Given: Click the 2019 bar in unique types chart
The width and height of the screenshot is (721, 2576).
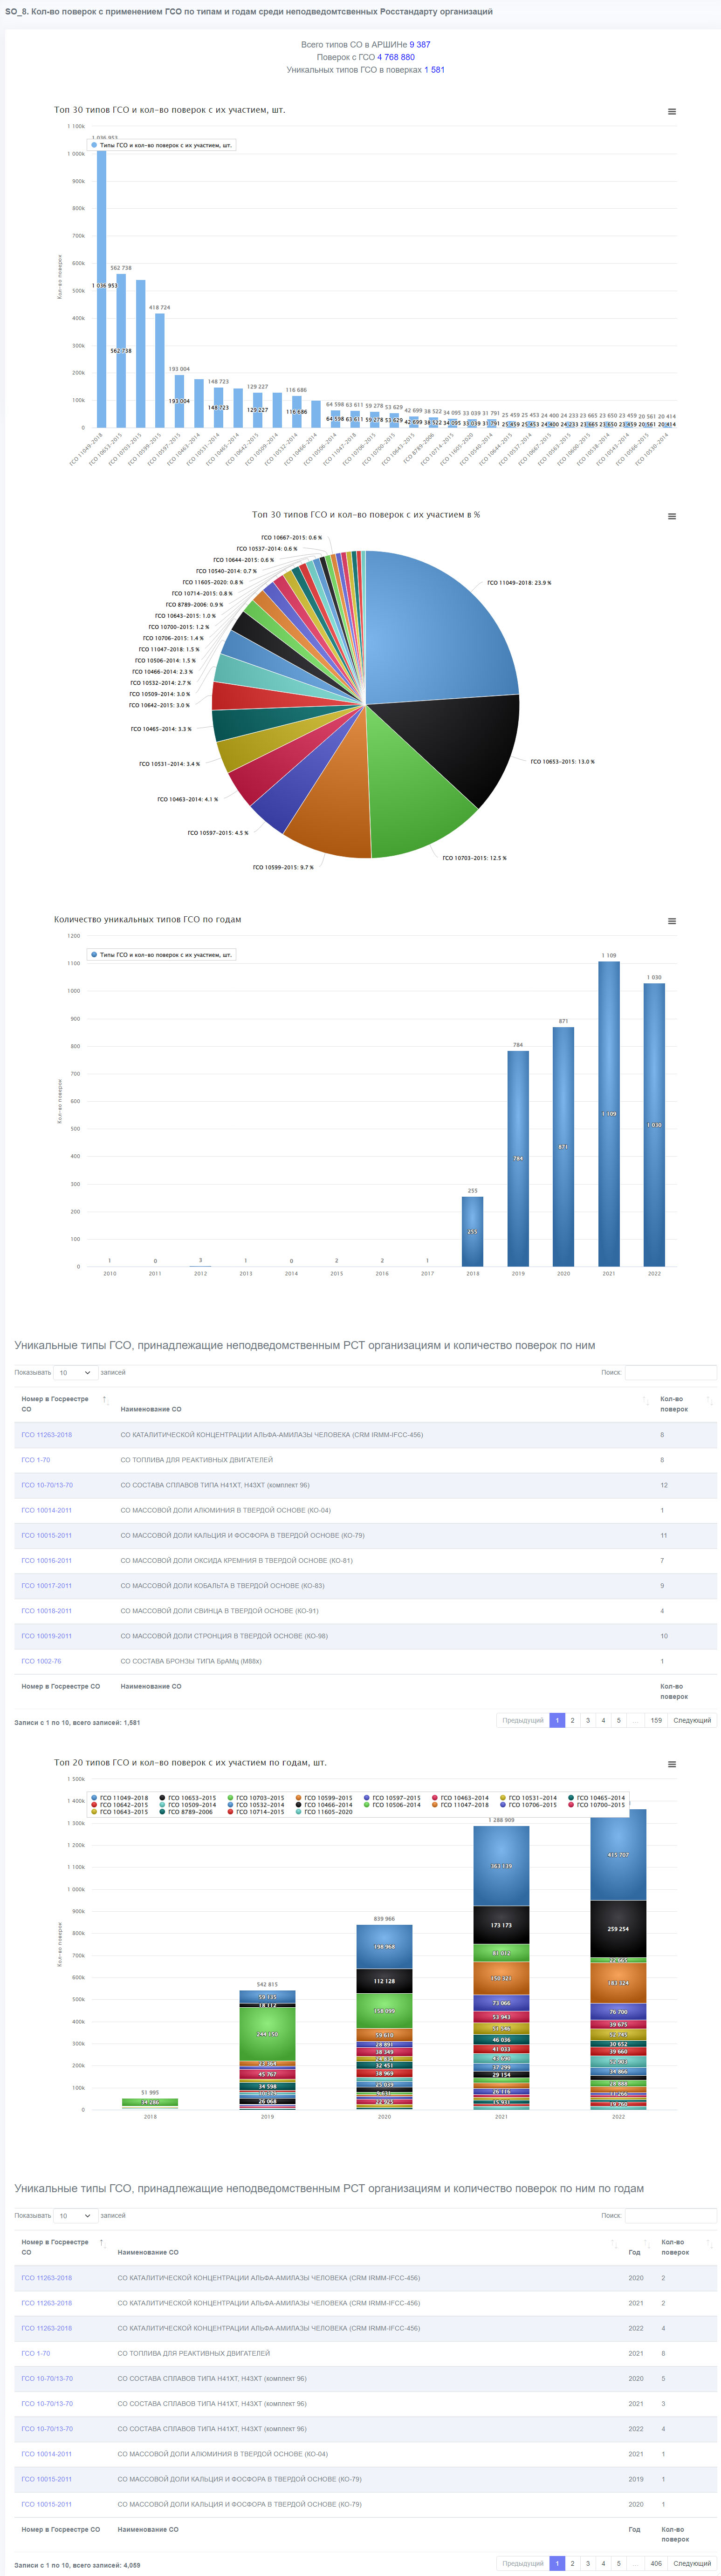Looking at the screenshot, I should coord(518,1159).
